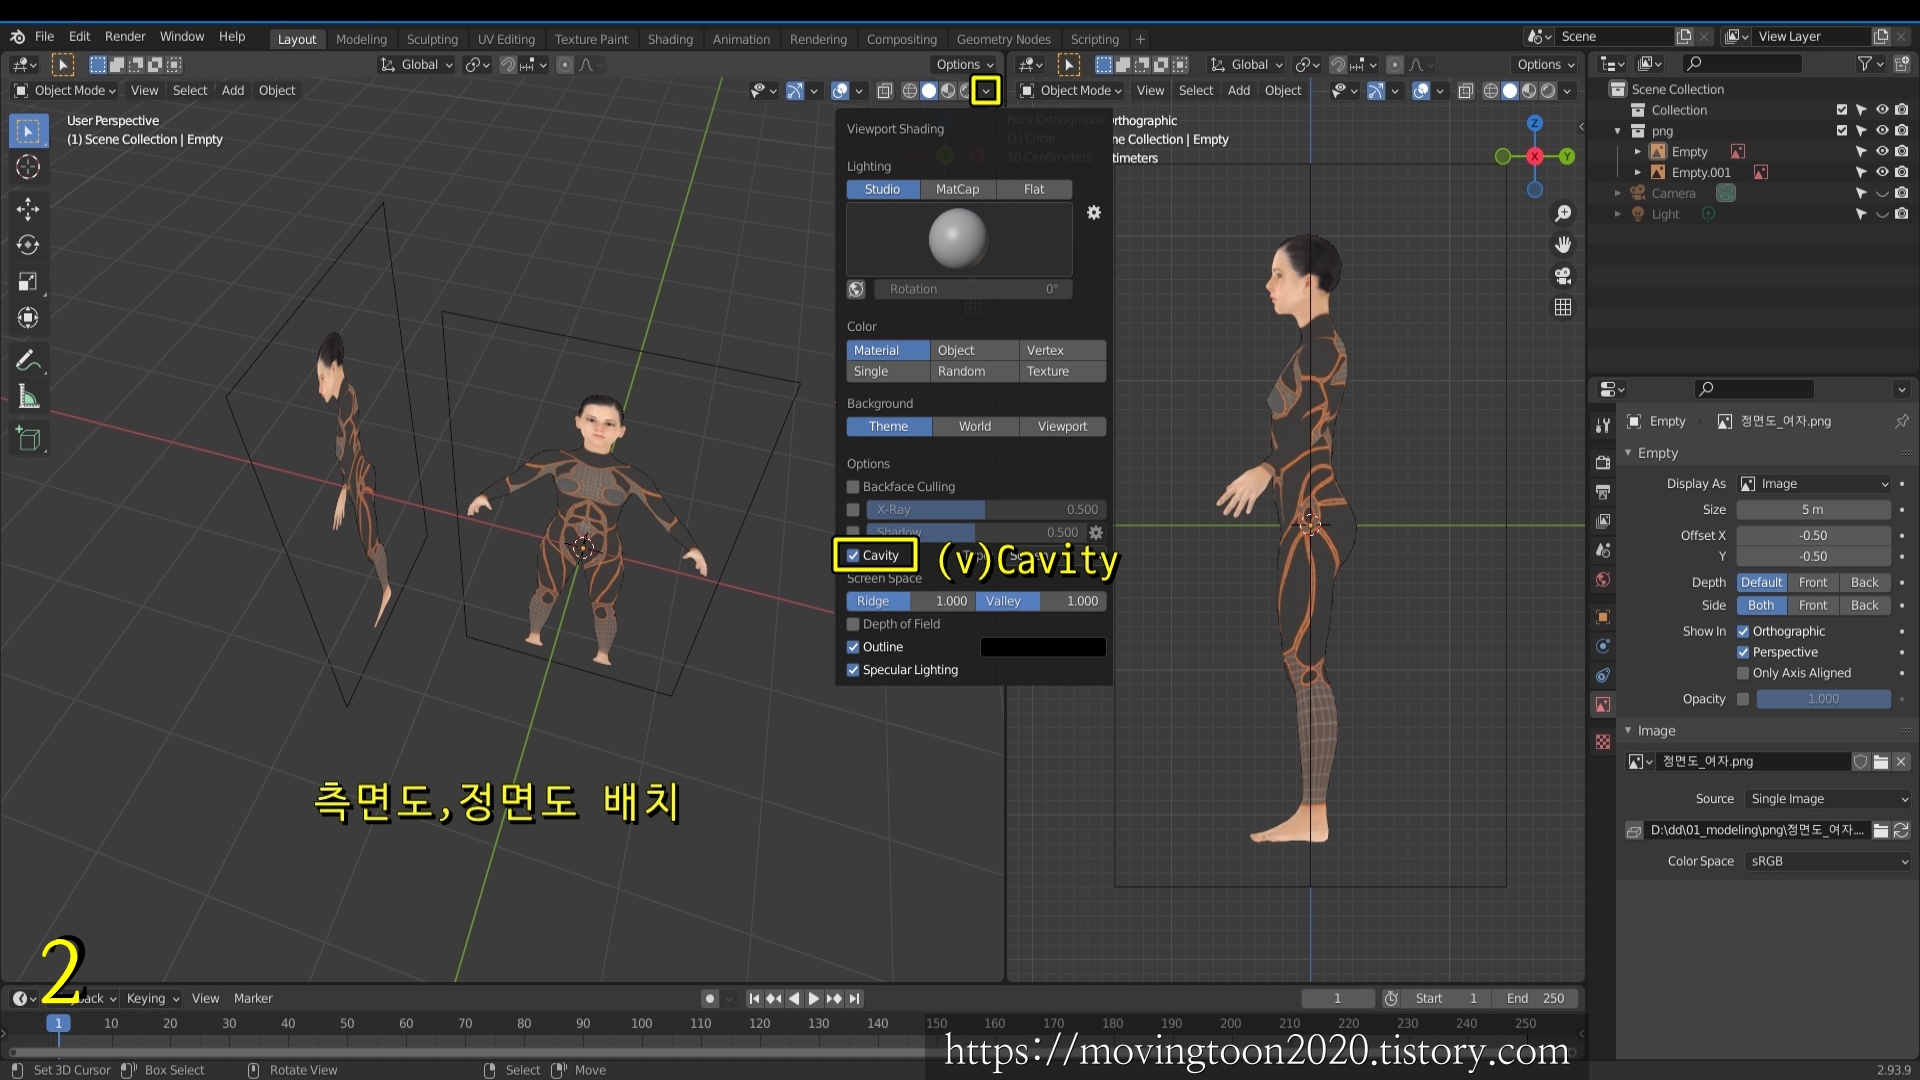Open the left viewport shading options arrow
Image resolution: width=1920 pixels, height=1080 pixels.
coord(986,91)
